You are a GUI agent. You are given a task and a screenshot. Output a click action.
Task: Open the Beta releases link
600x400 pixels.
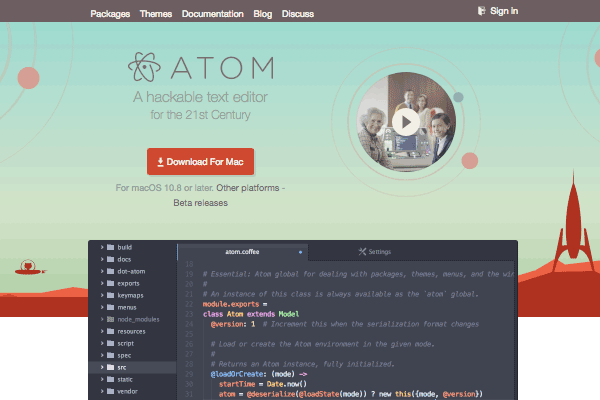[201, 203]
